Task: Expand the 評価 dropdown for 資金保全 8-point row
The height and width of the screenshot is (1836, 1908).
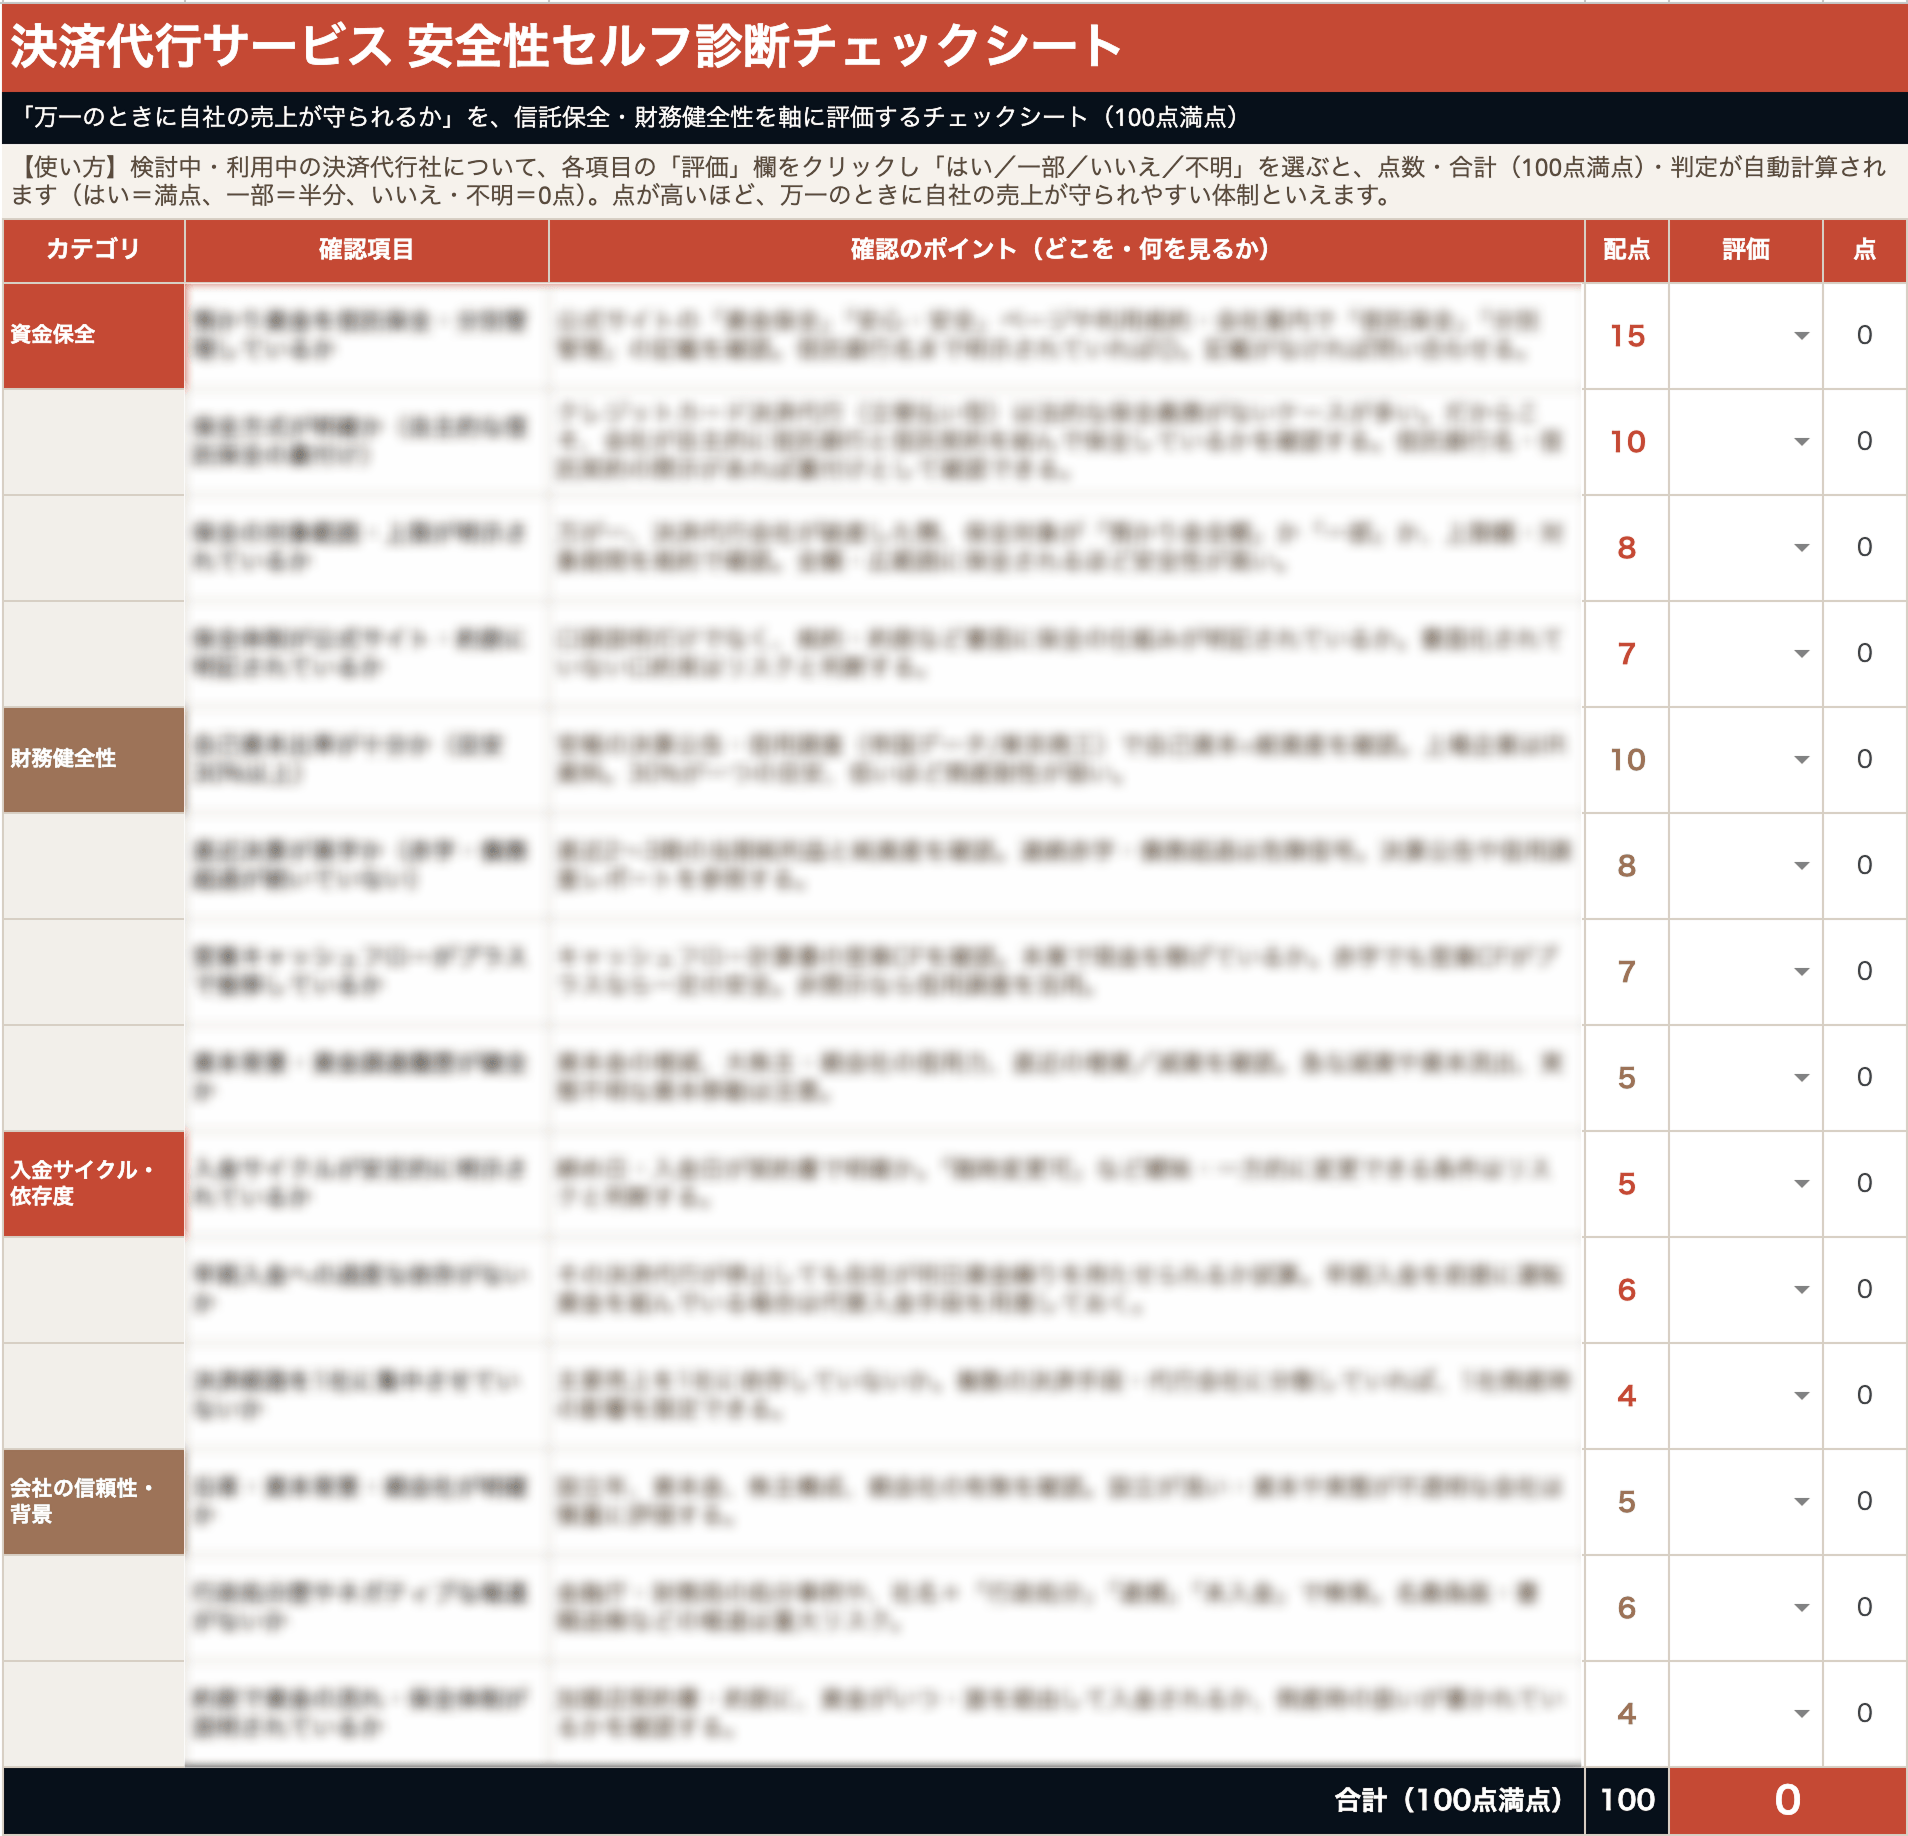Action: point(1801,547)
